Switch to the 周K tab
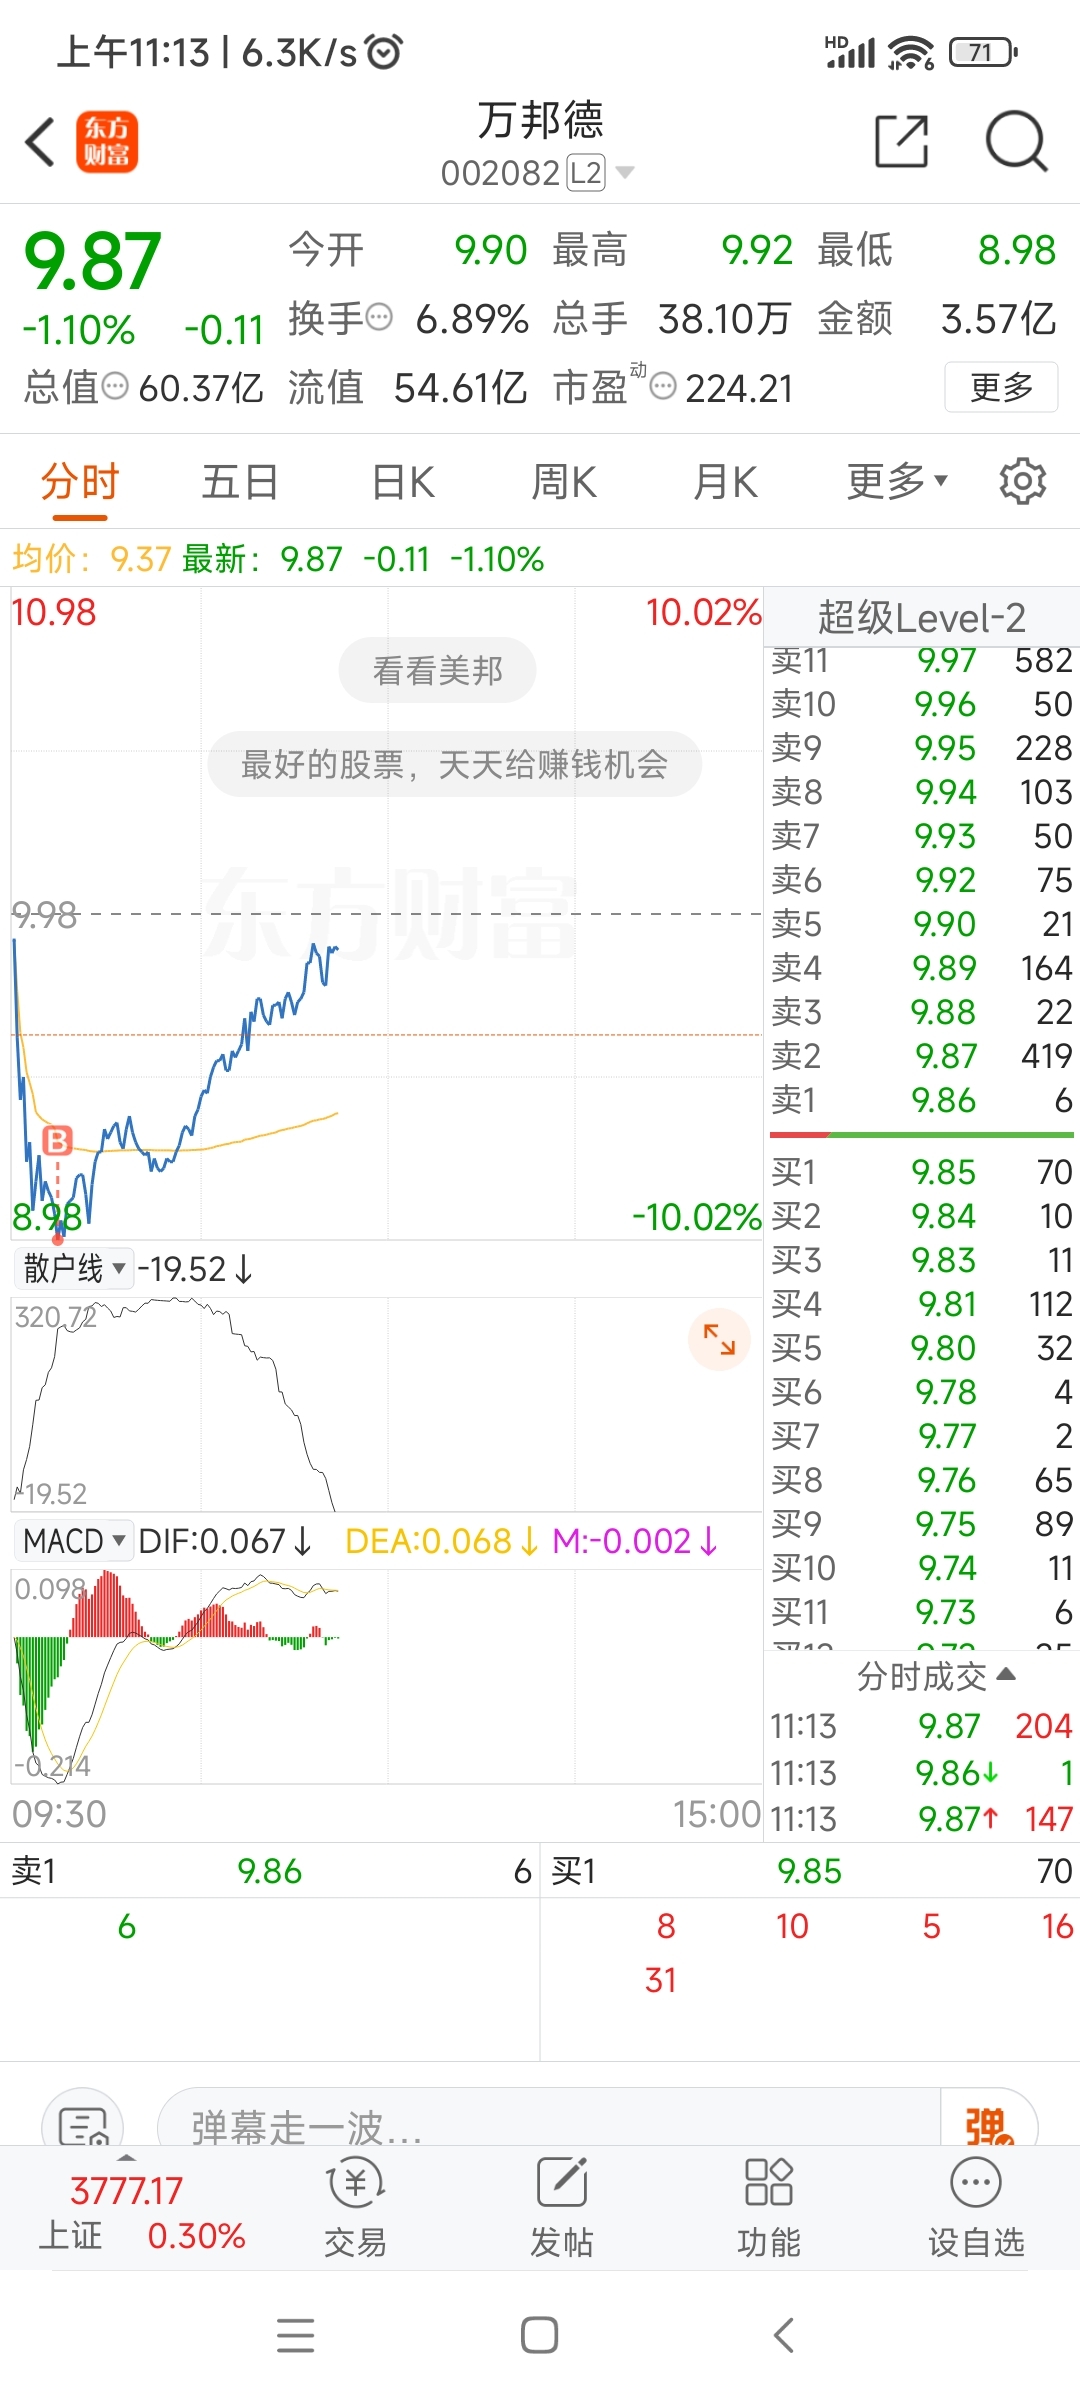This screenshot has width=1080, height=2400. [564, 482]
